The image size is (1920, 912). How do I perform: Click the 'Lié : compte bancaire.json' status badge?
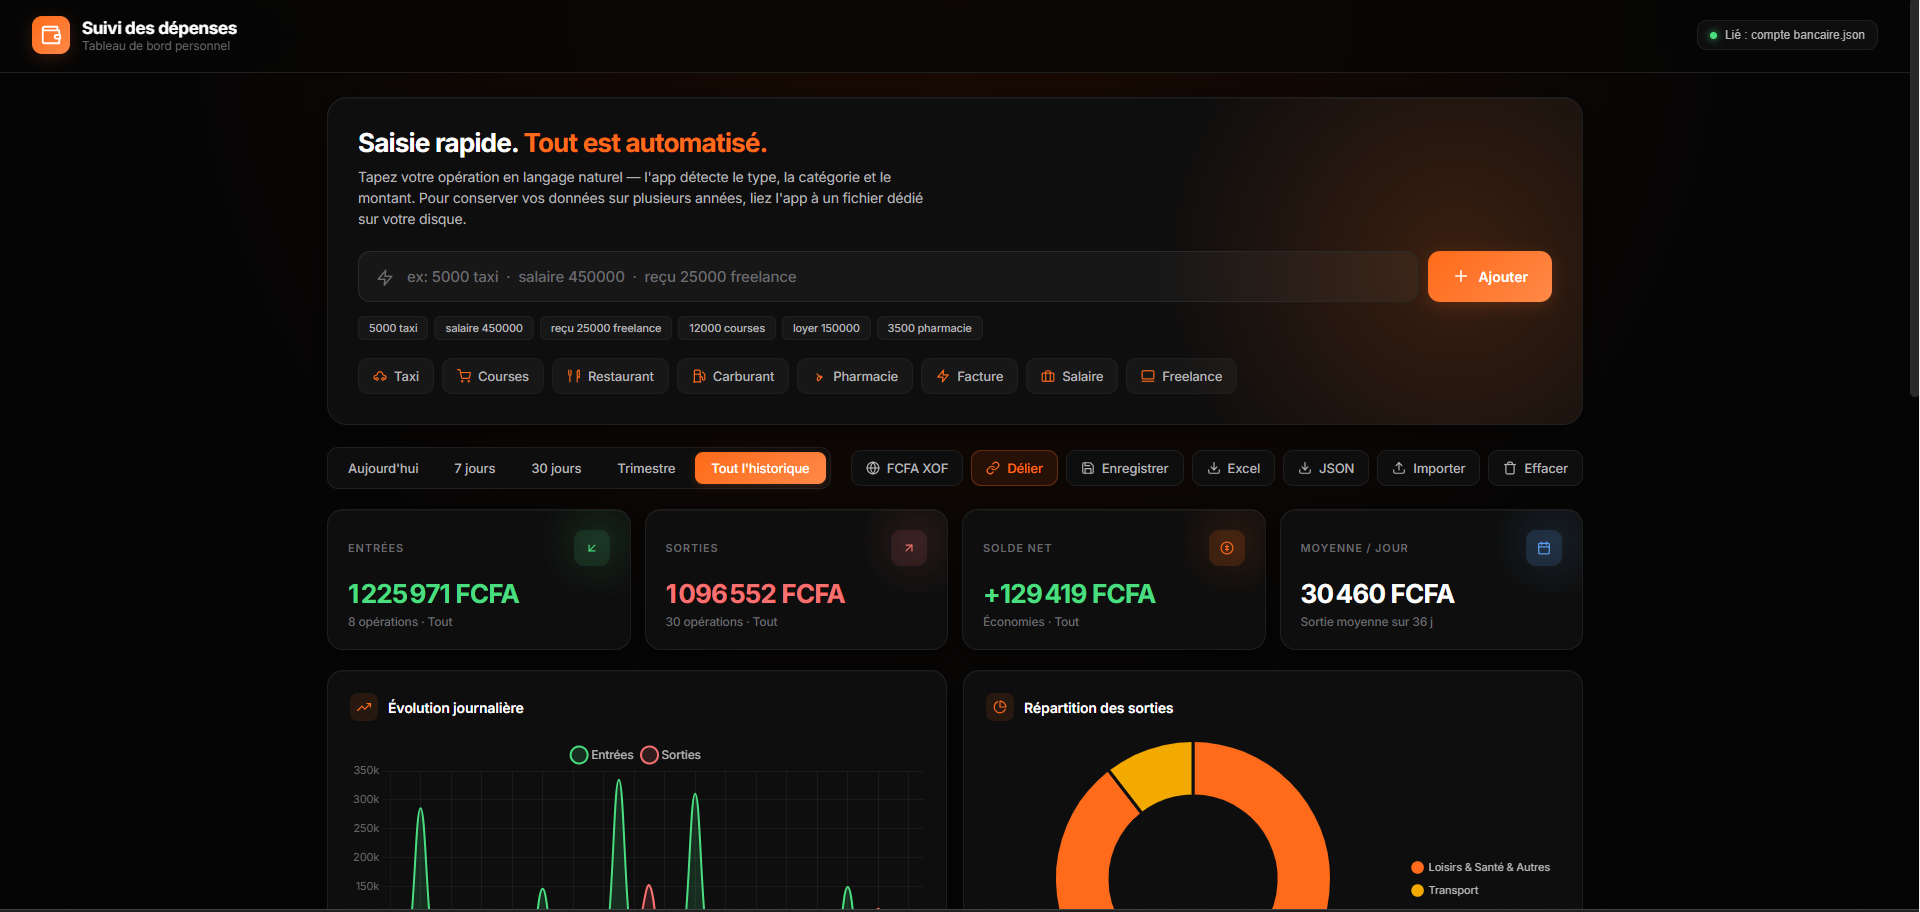click(1787, 35)
